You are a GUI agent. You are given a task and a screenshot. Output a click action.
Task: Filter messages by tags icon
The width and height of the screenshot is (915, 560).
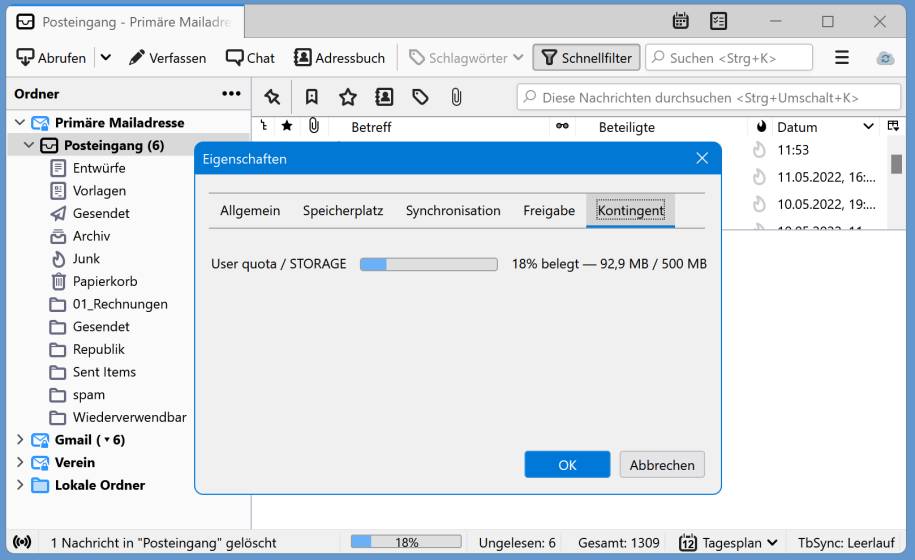421,97
